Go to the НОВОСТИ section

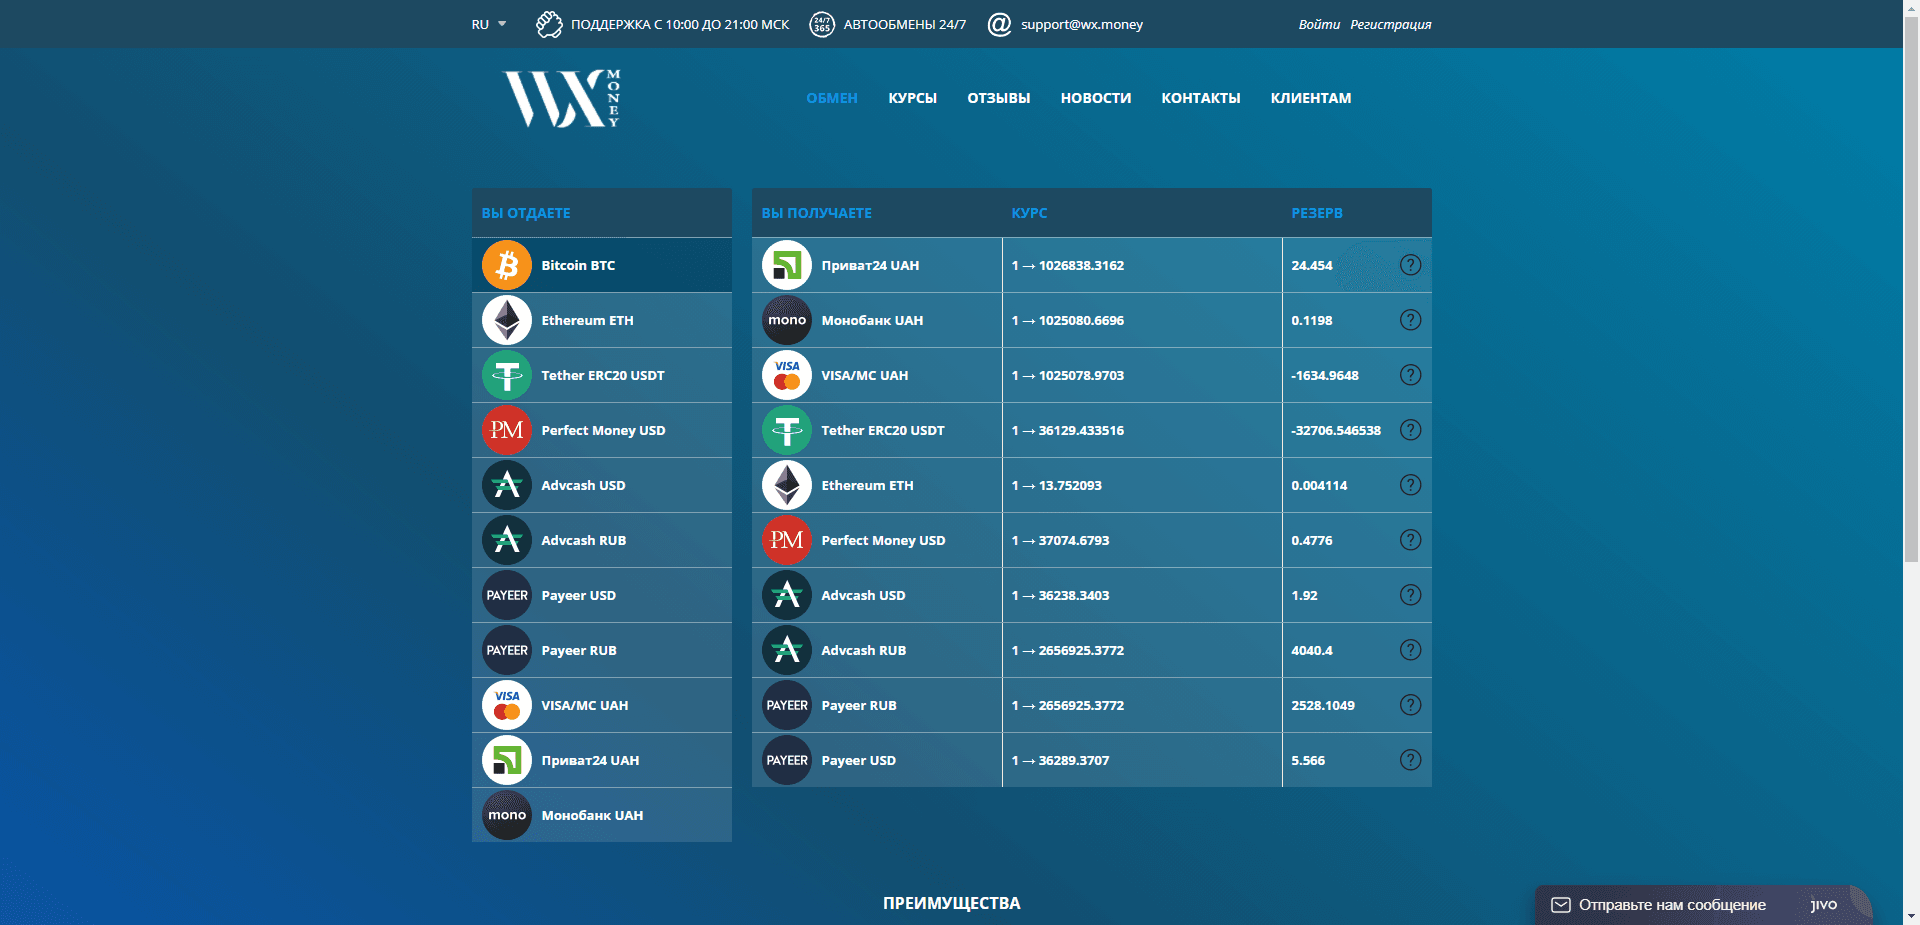(1095, 98)
